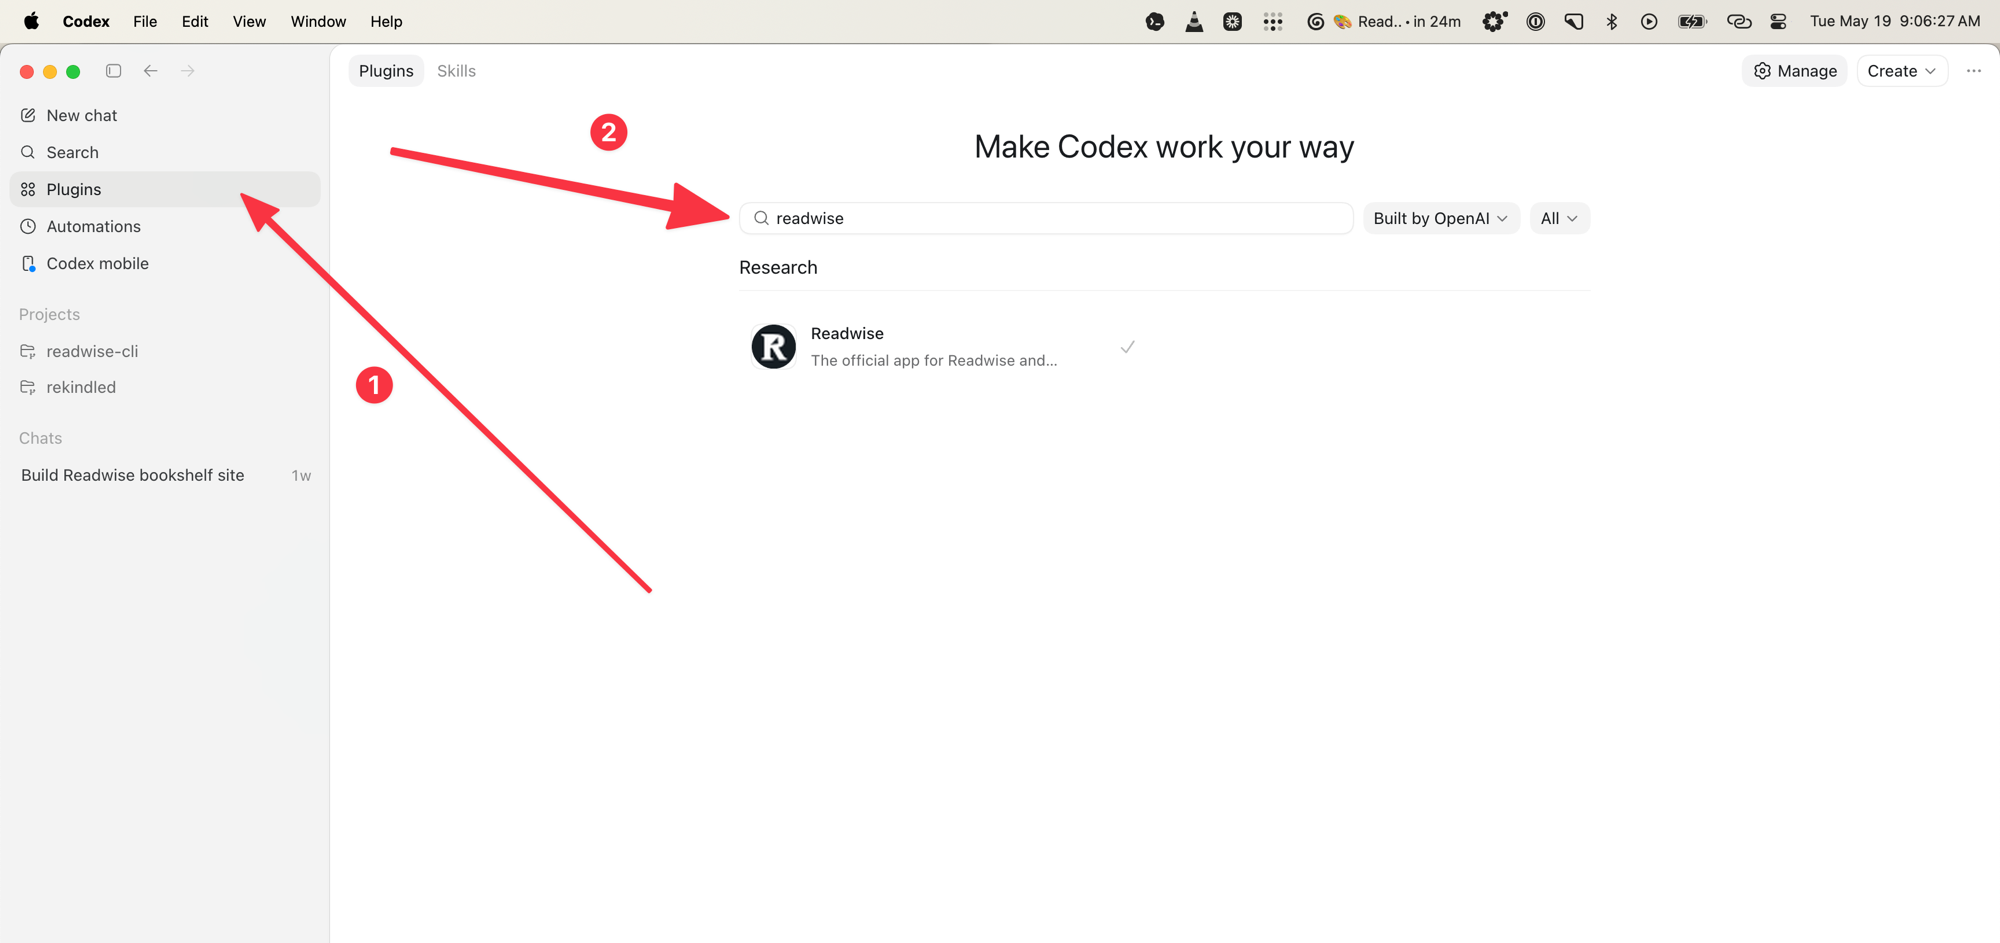Screen dimensions: 2000x943
Task: Click the menu bar date and time
Action: tap(1895, 21)
